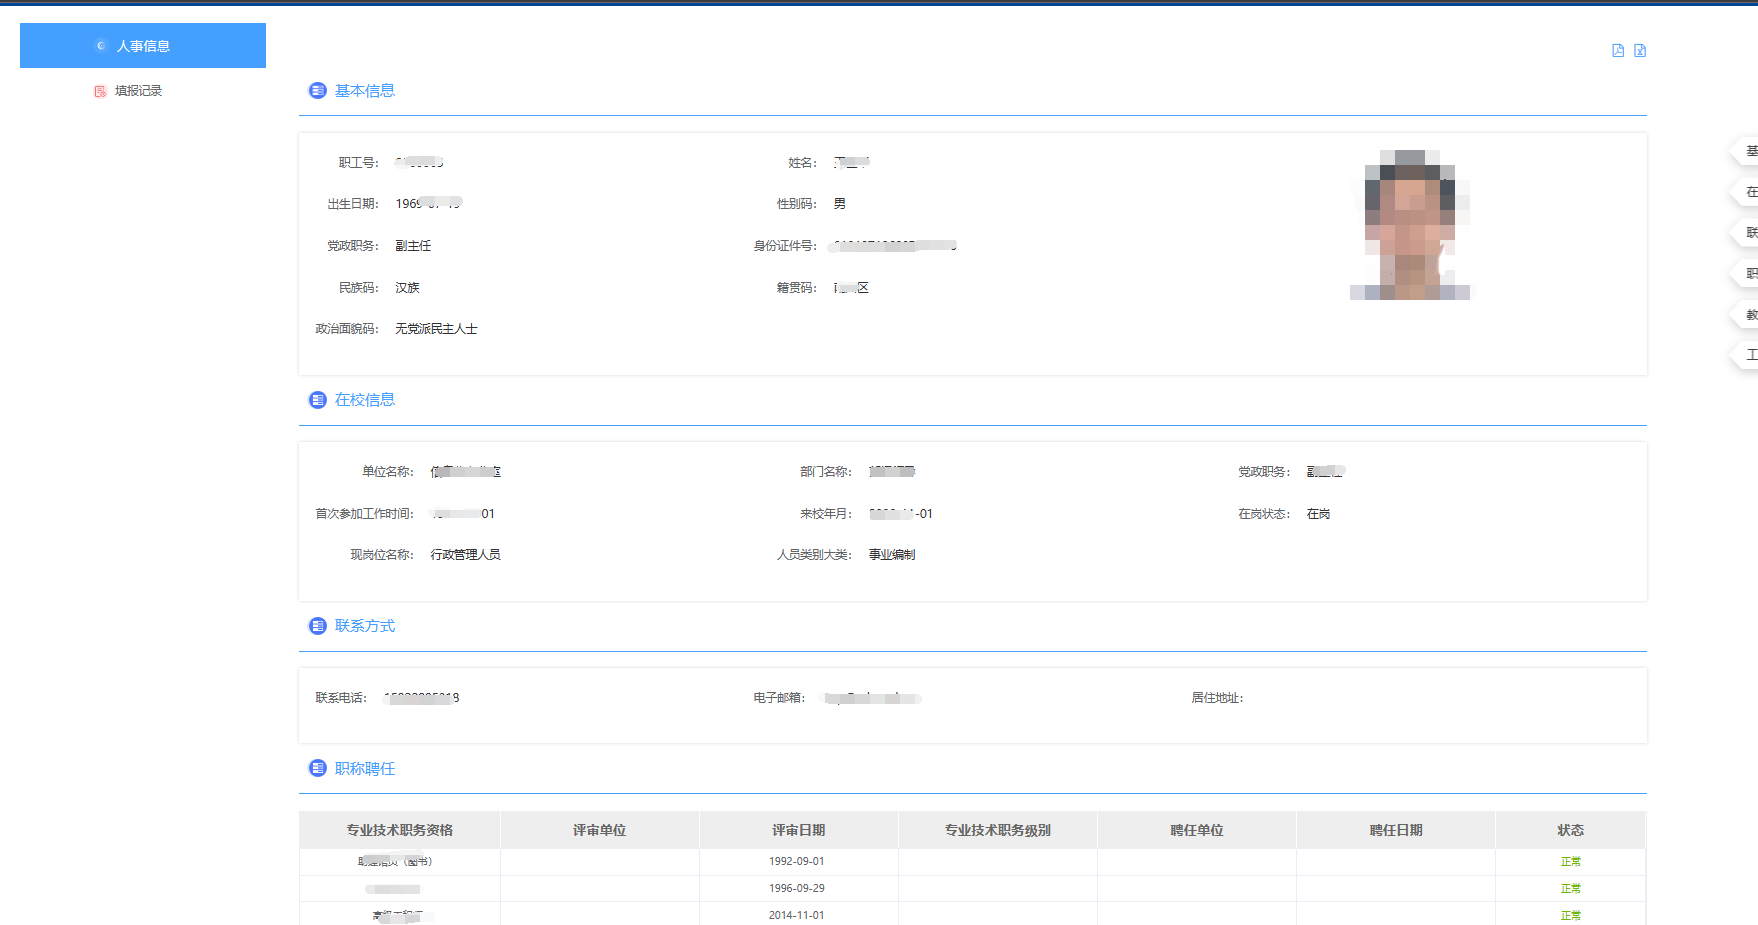Jump to section via anchor tab 联
This screenshot has height=925, width=1758.
pyautogui.click(x=1748, y=232)
